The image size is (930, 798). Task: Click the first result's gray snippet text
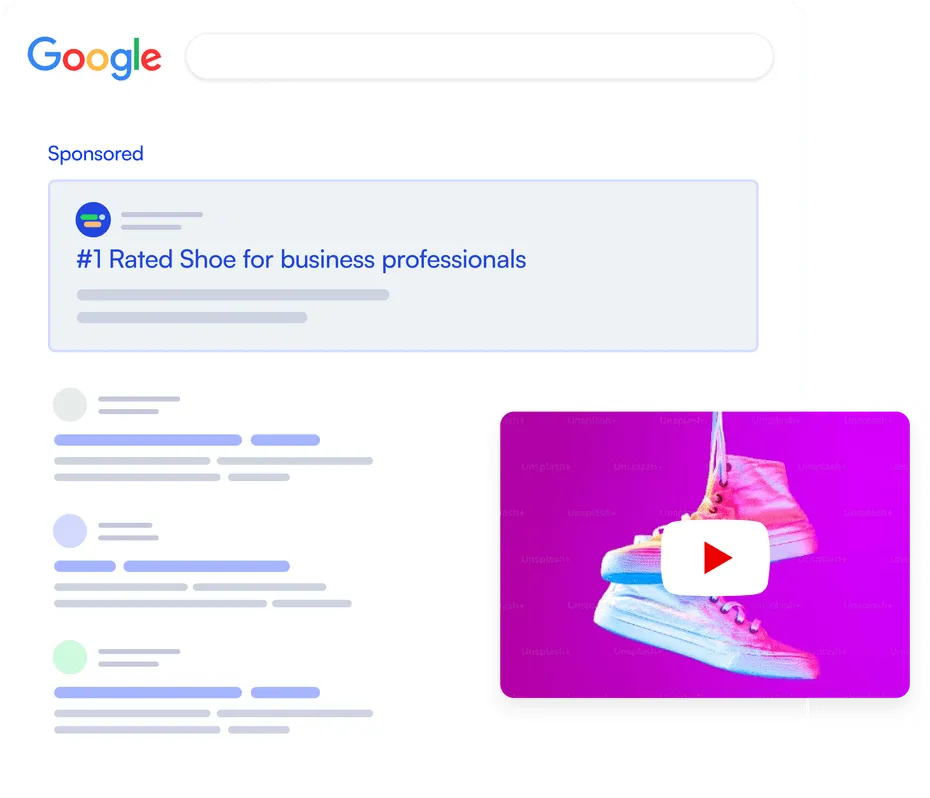[x=213, y=469]
